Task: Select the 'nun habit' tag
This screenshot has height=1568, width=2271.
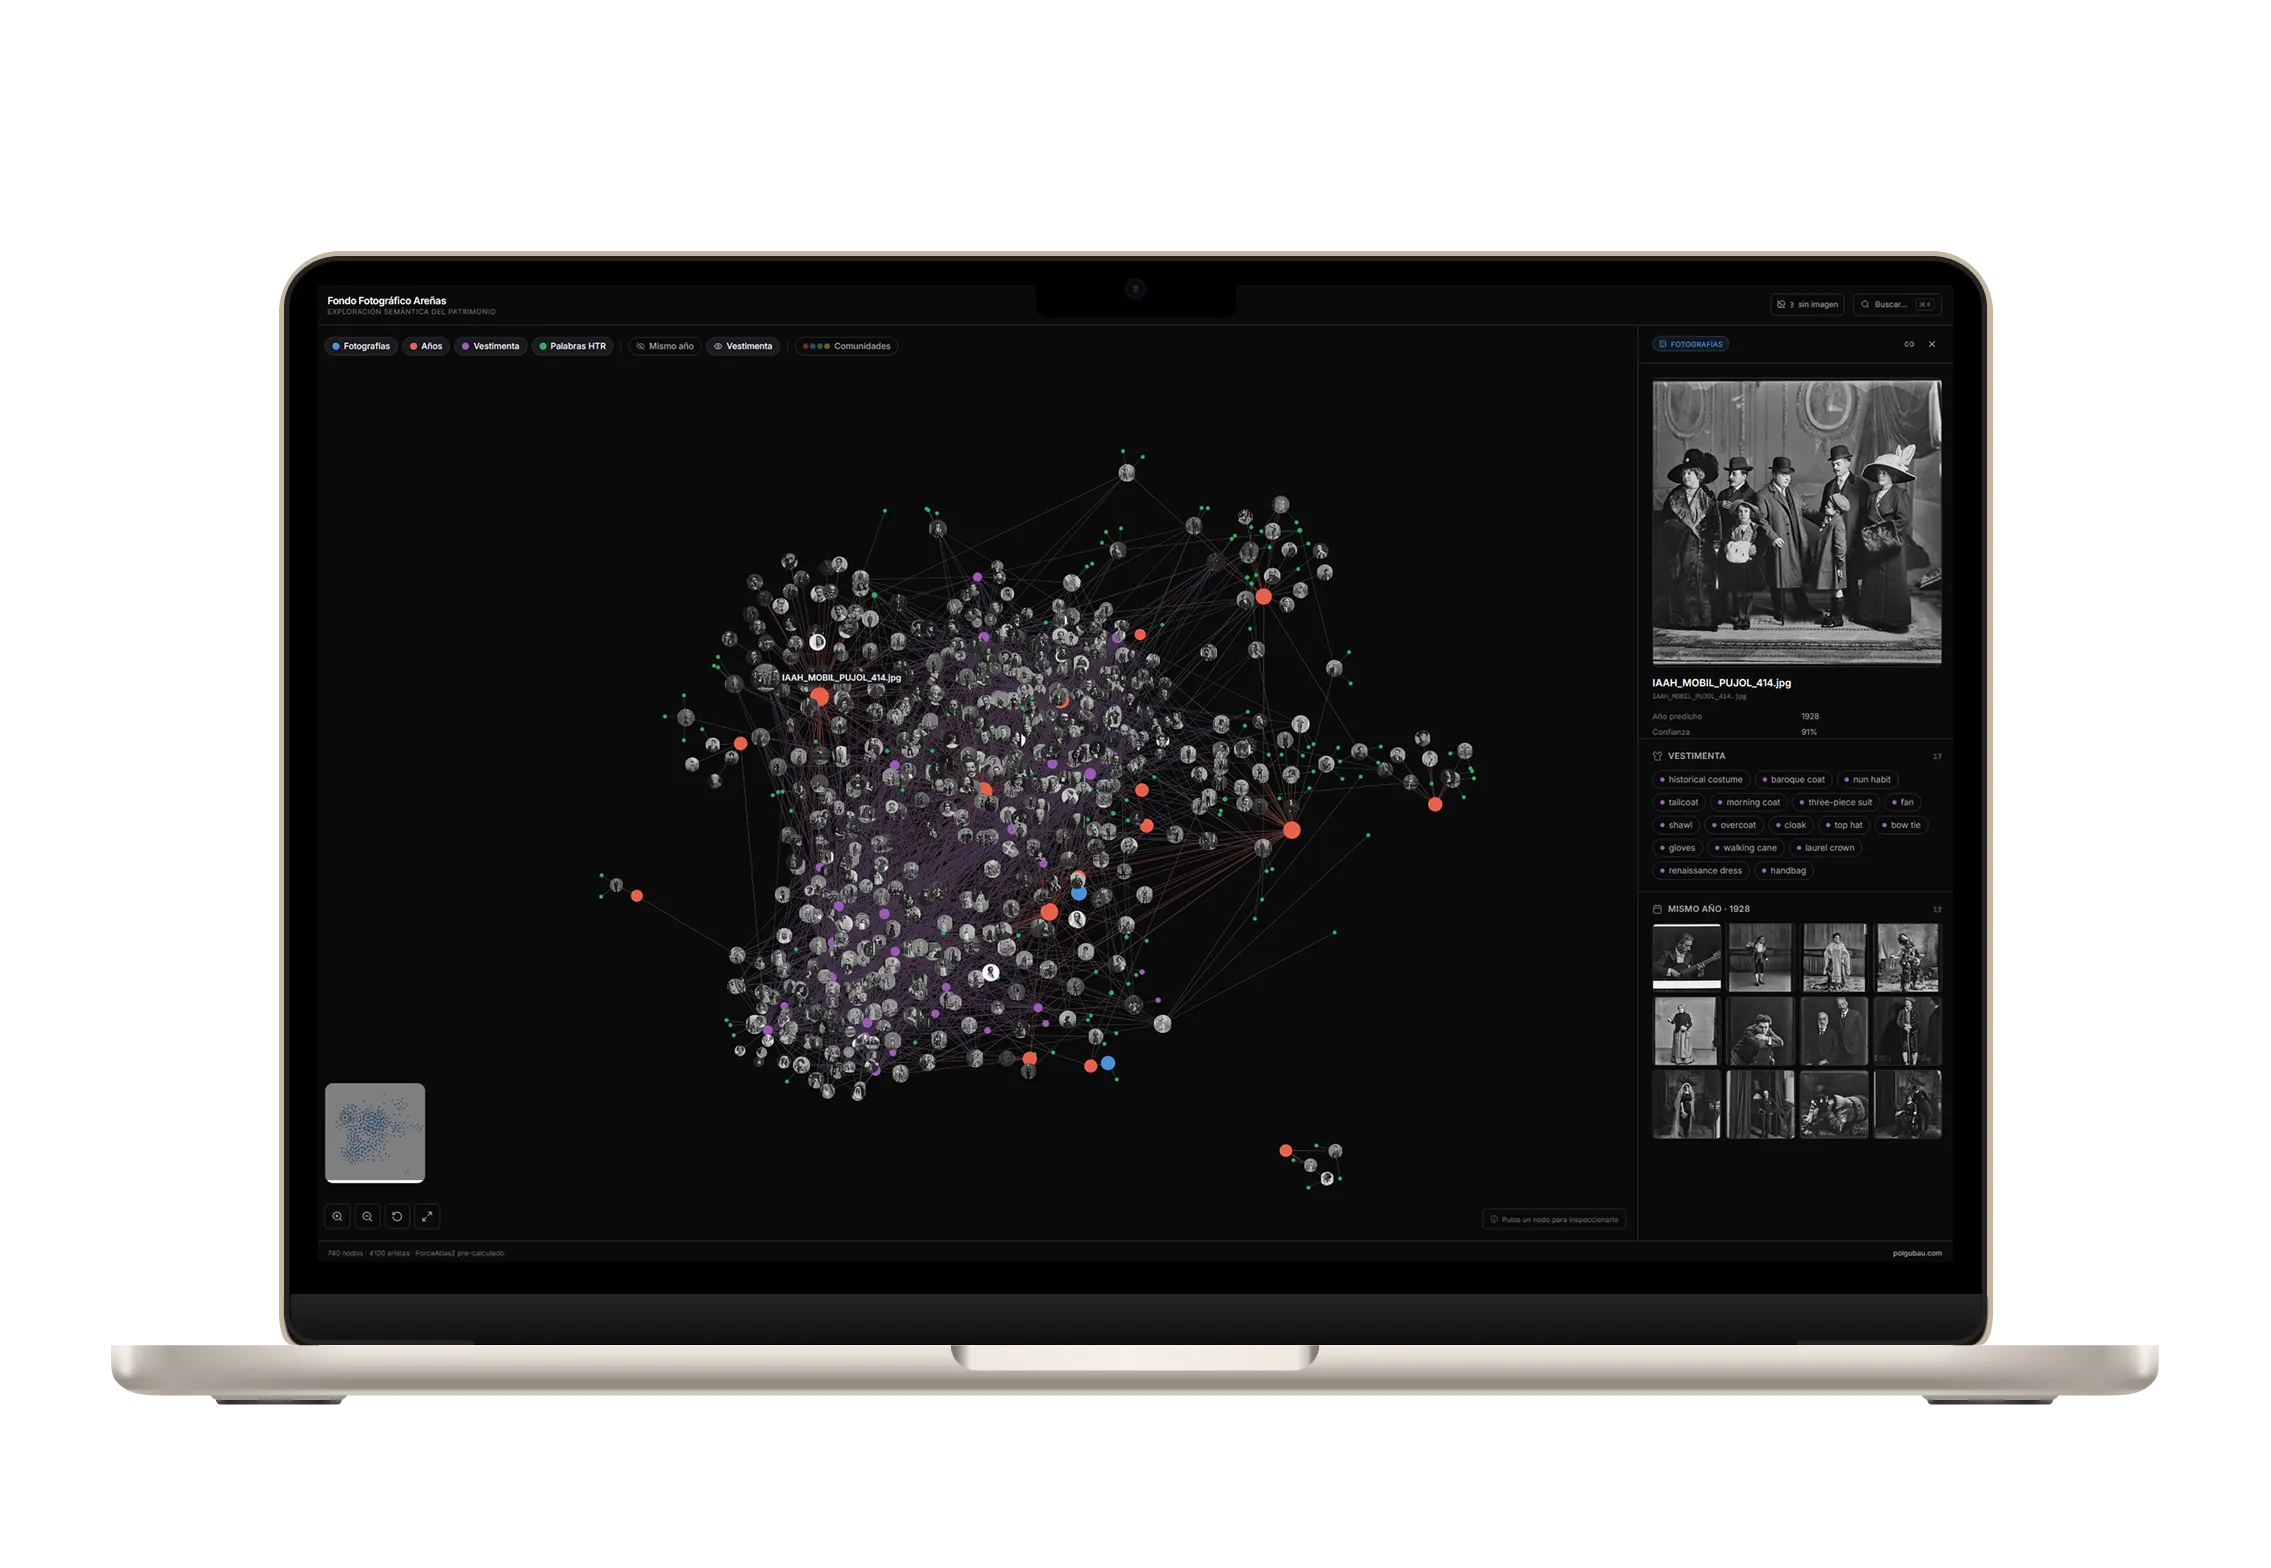Action: 1866,780
